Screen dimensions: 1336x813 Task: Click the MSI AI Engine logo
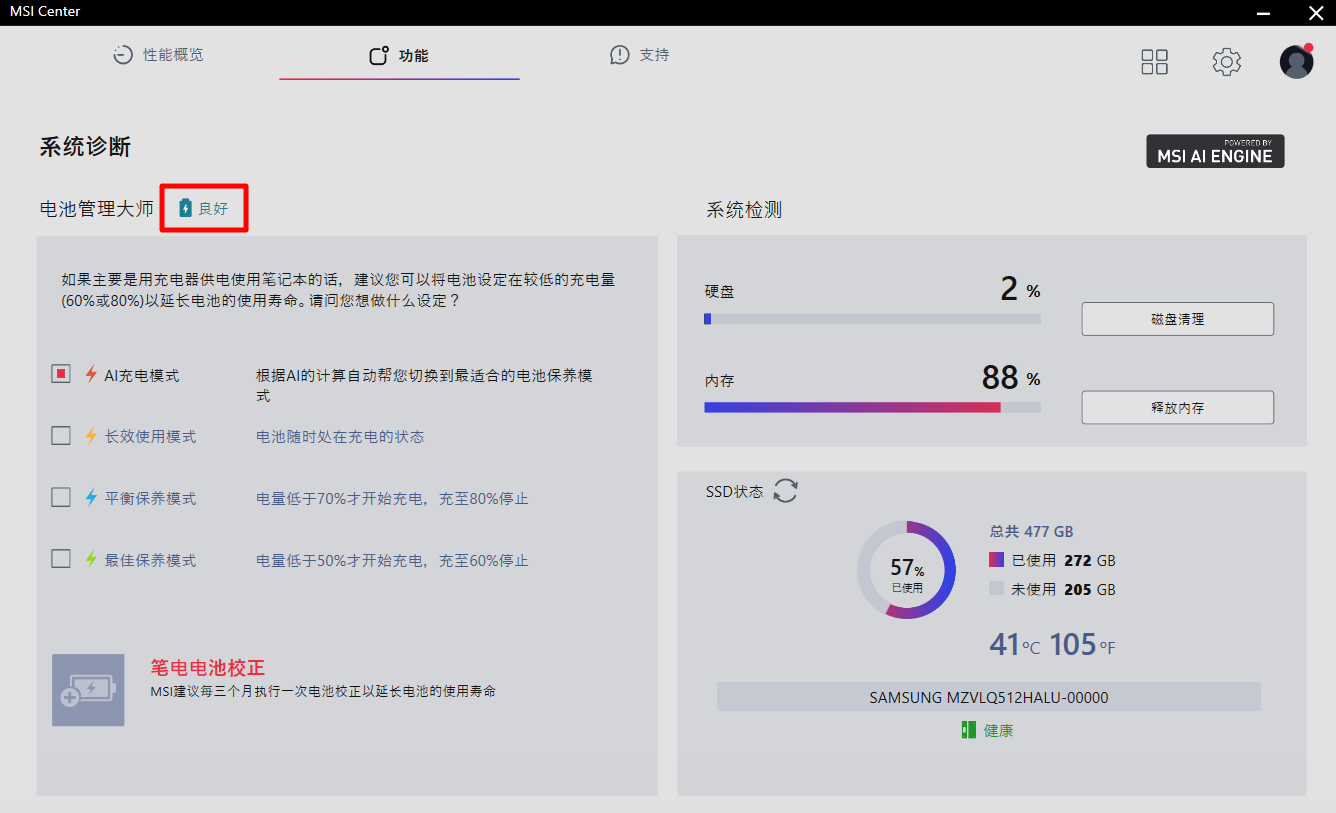coord(1214,152)
